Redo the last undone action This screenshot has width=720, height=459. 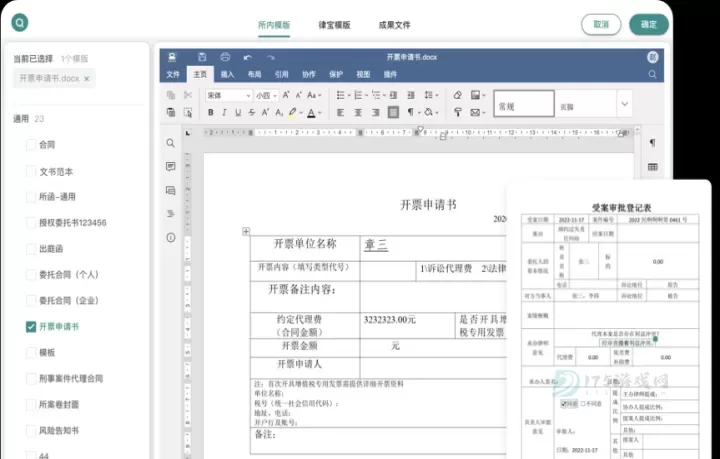click(x=270, y=57)
